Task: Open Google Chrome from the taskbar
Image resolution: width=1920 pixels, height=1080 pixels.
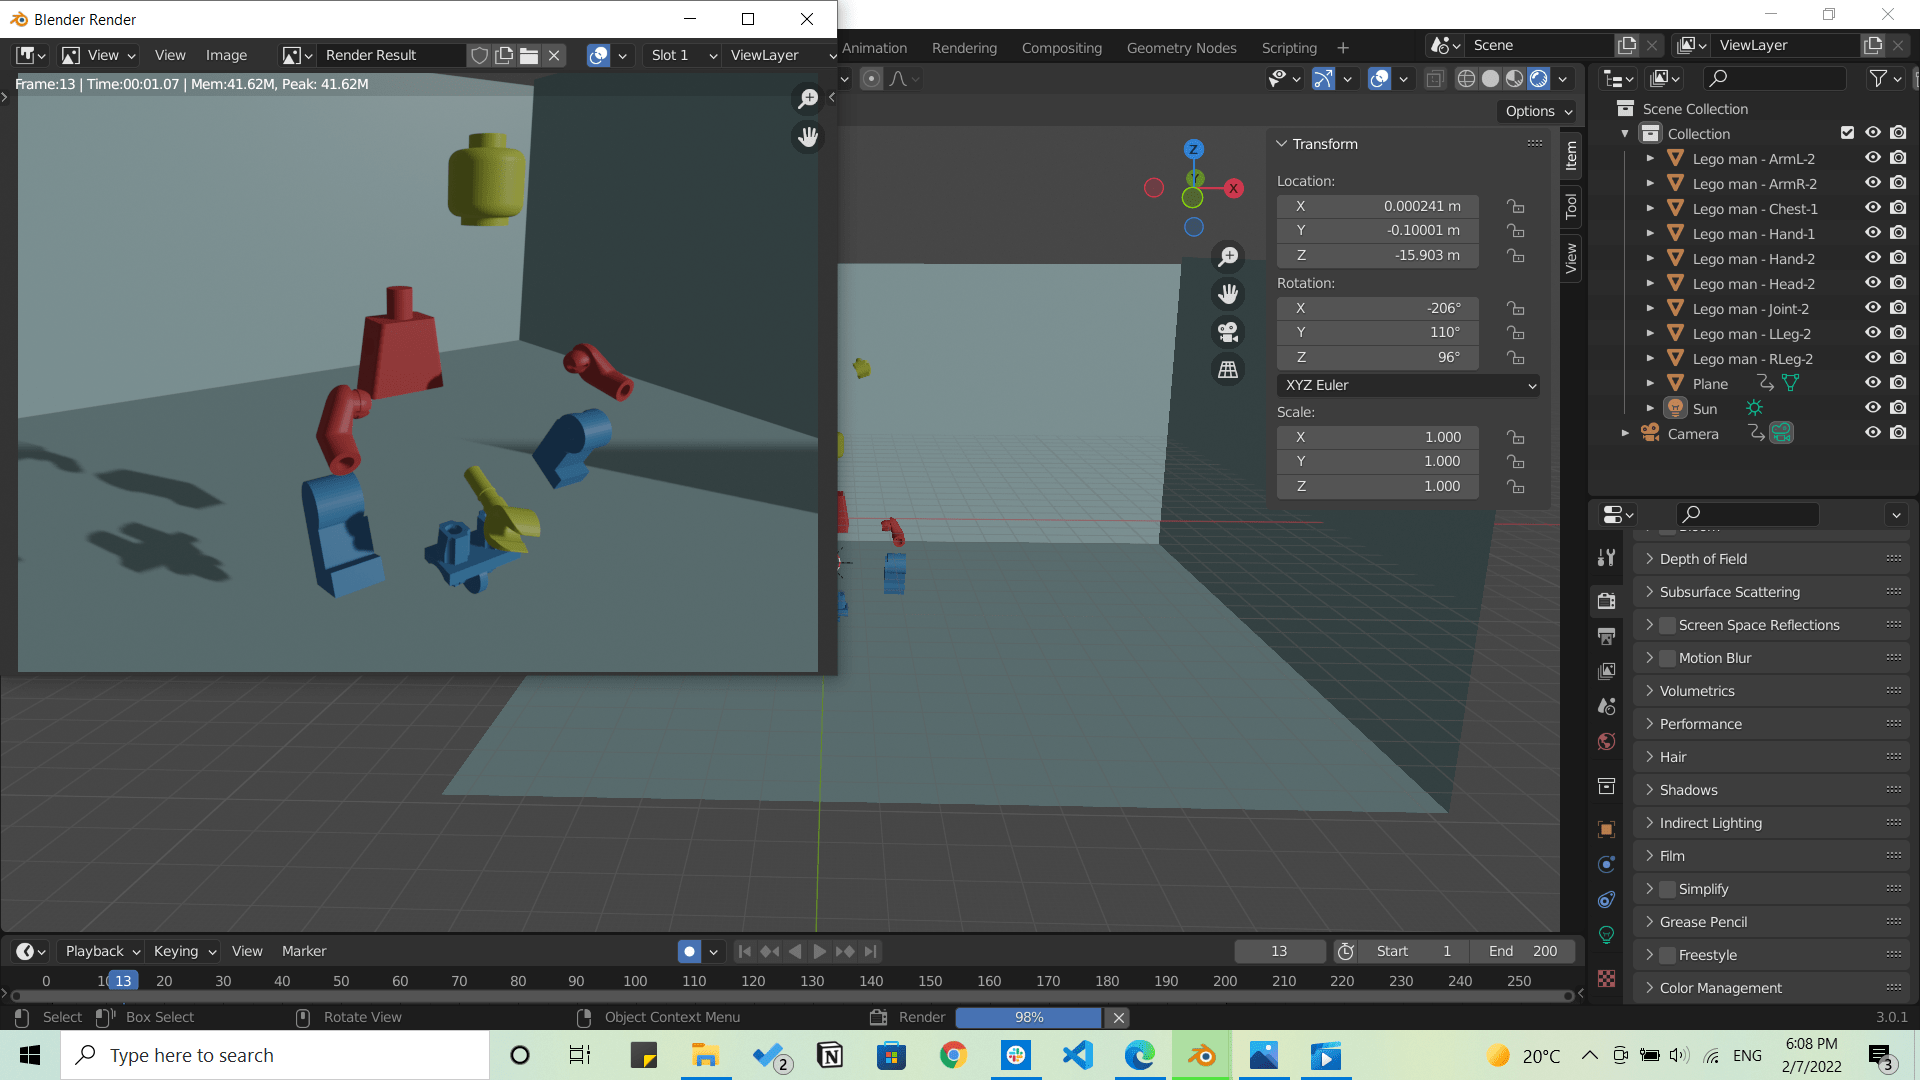Action: pos(953,1055)
